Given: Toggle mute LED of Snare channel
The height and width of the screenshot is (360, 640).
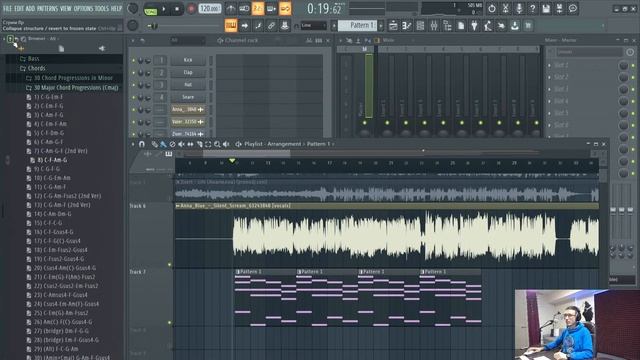Looking at the screenshot, I should click(133, 98).
